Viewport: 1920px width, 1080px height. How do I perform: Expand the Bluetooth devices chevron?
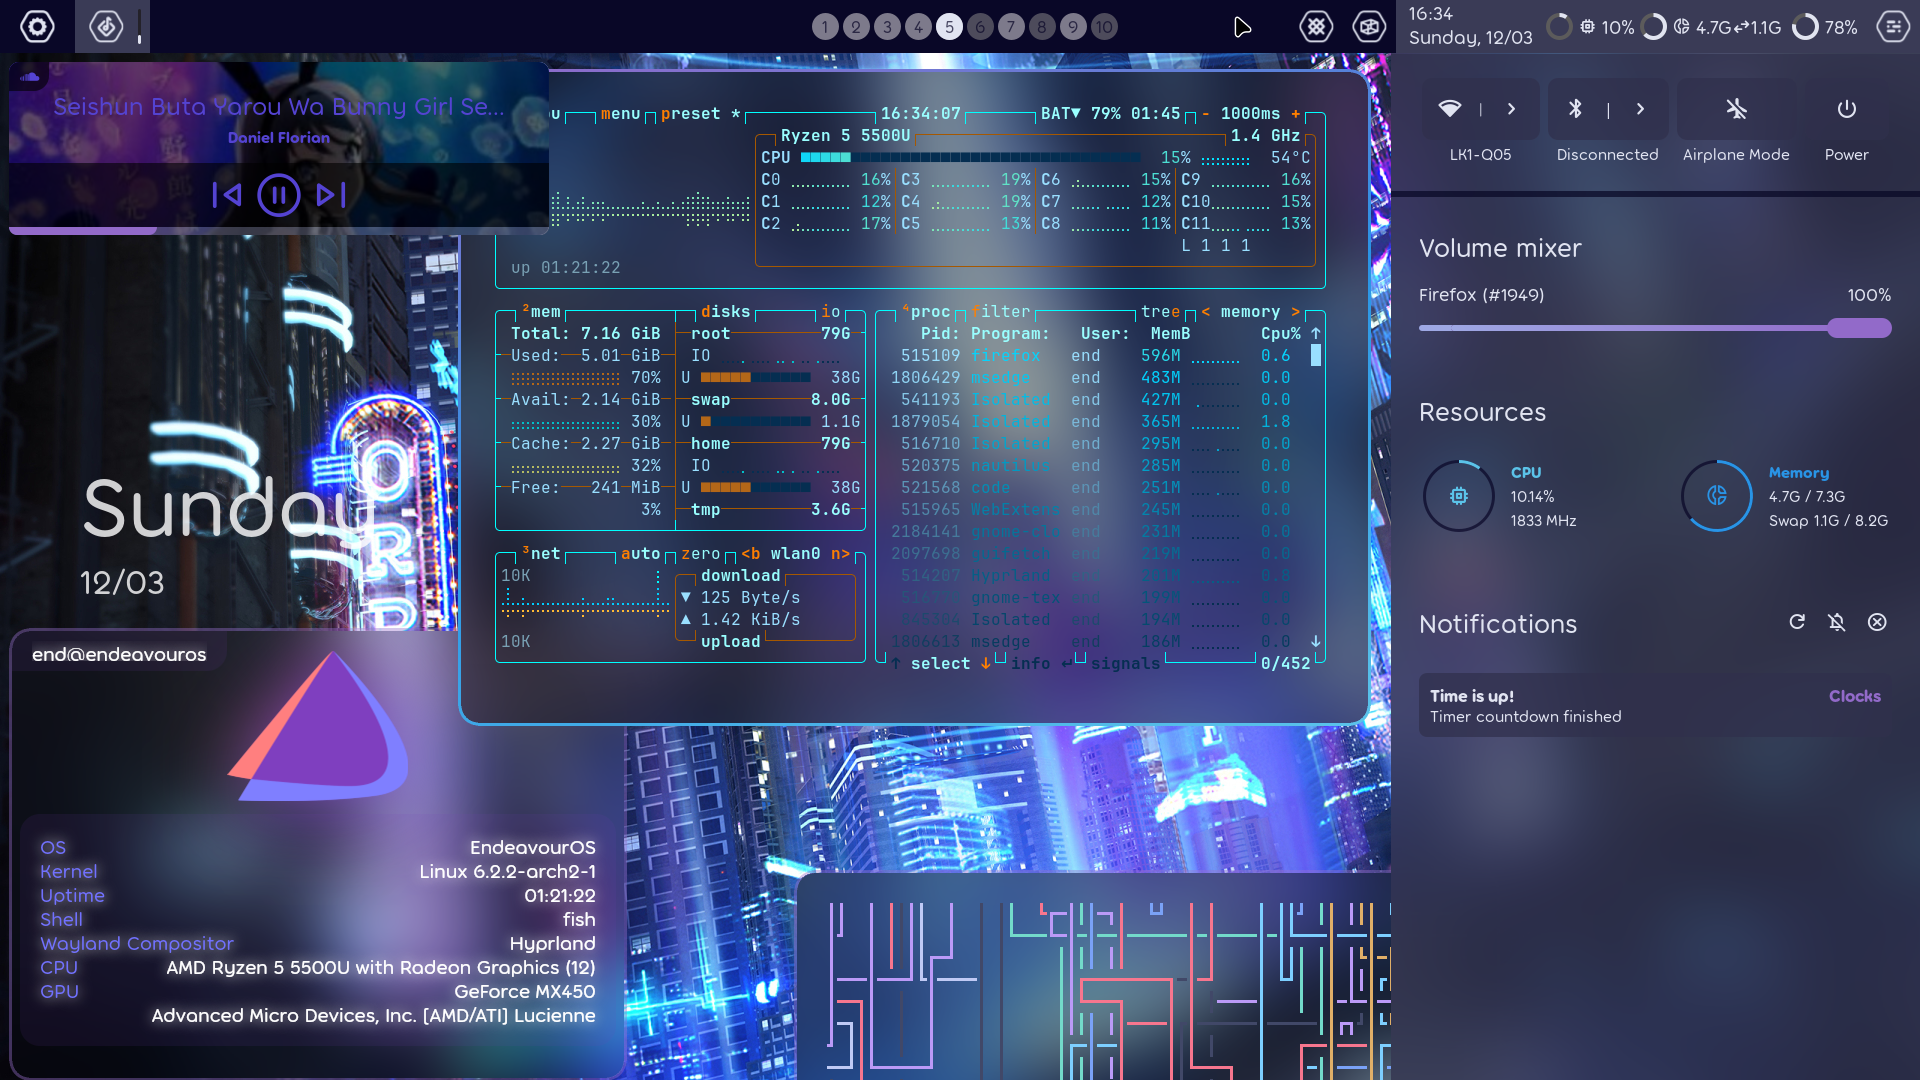(x=1640, y=109)
